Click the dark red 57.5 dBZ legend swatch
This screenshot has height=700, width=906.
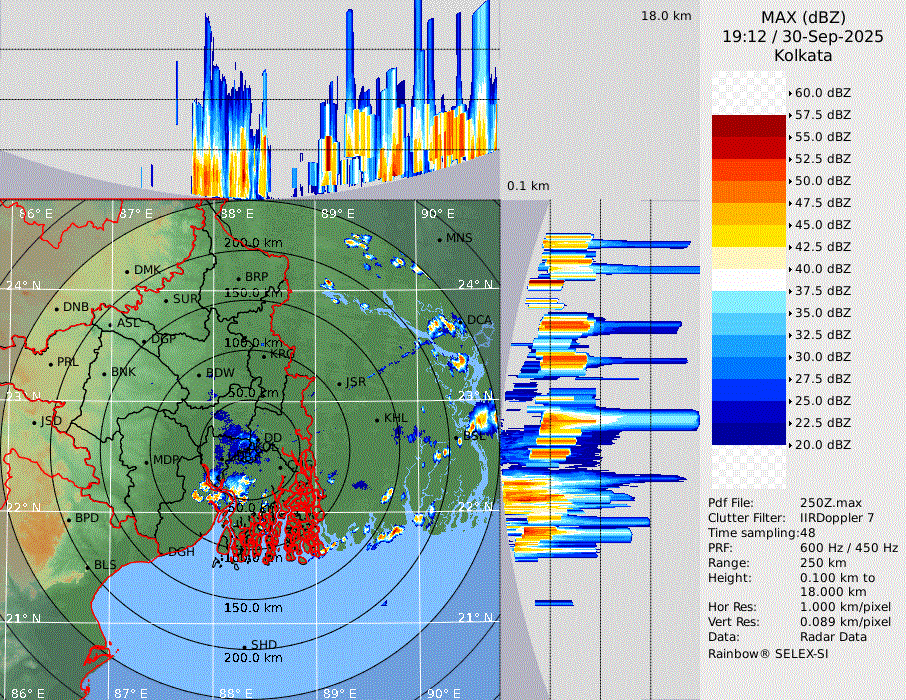(749, 126)
